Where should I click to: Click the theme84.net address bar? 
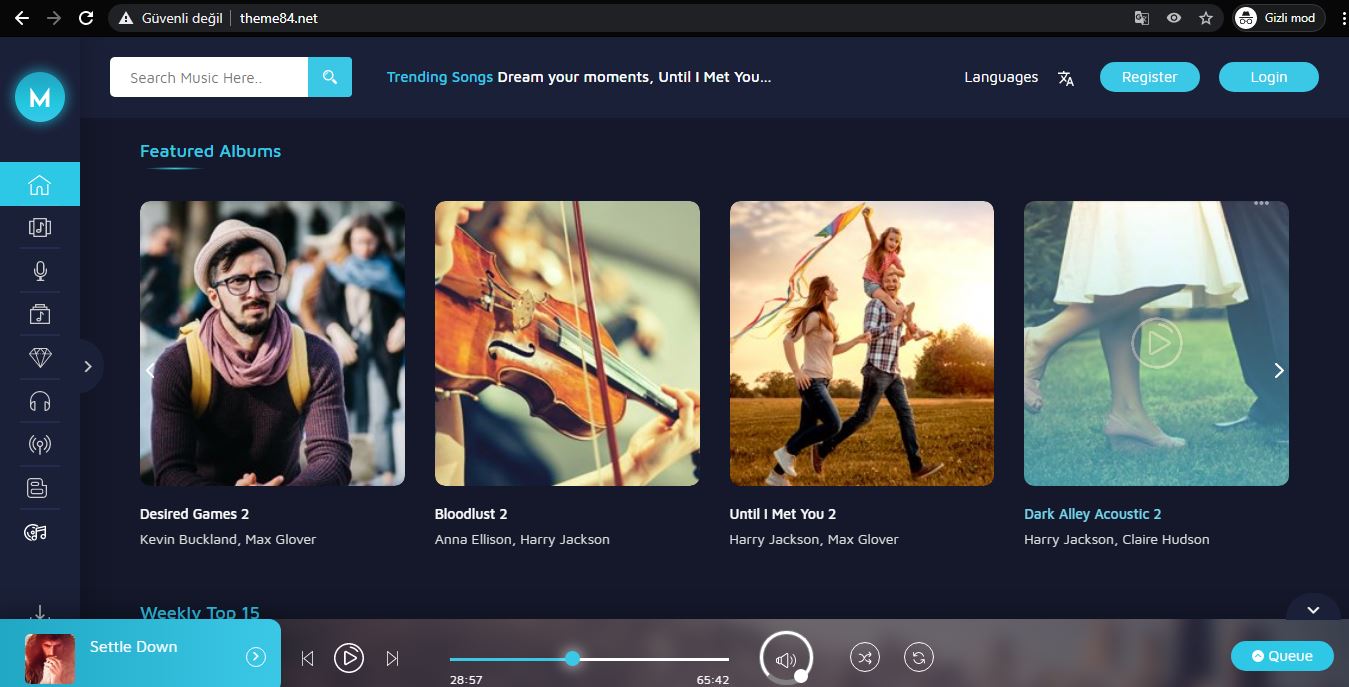pos(279,18)
